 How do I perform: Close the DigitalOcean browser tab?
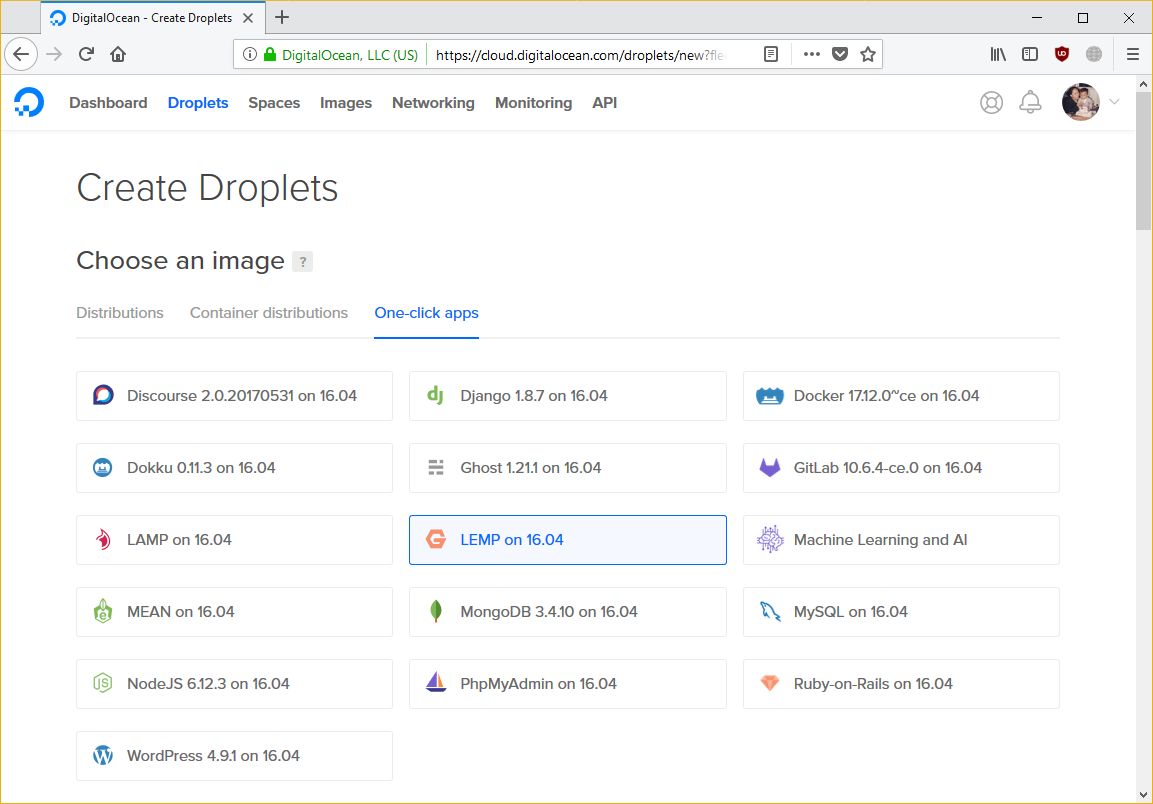point(249,18)
